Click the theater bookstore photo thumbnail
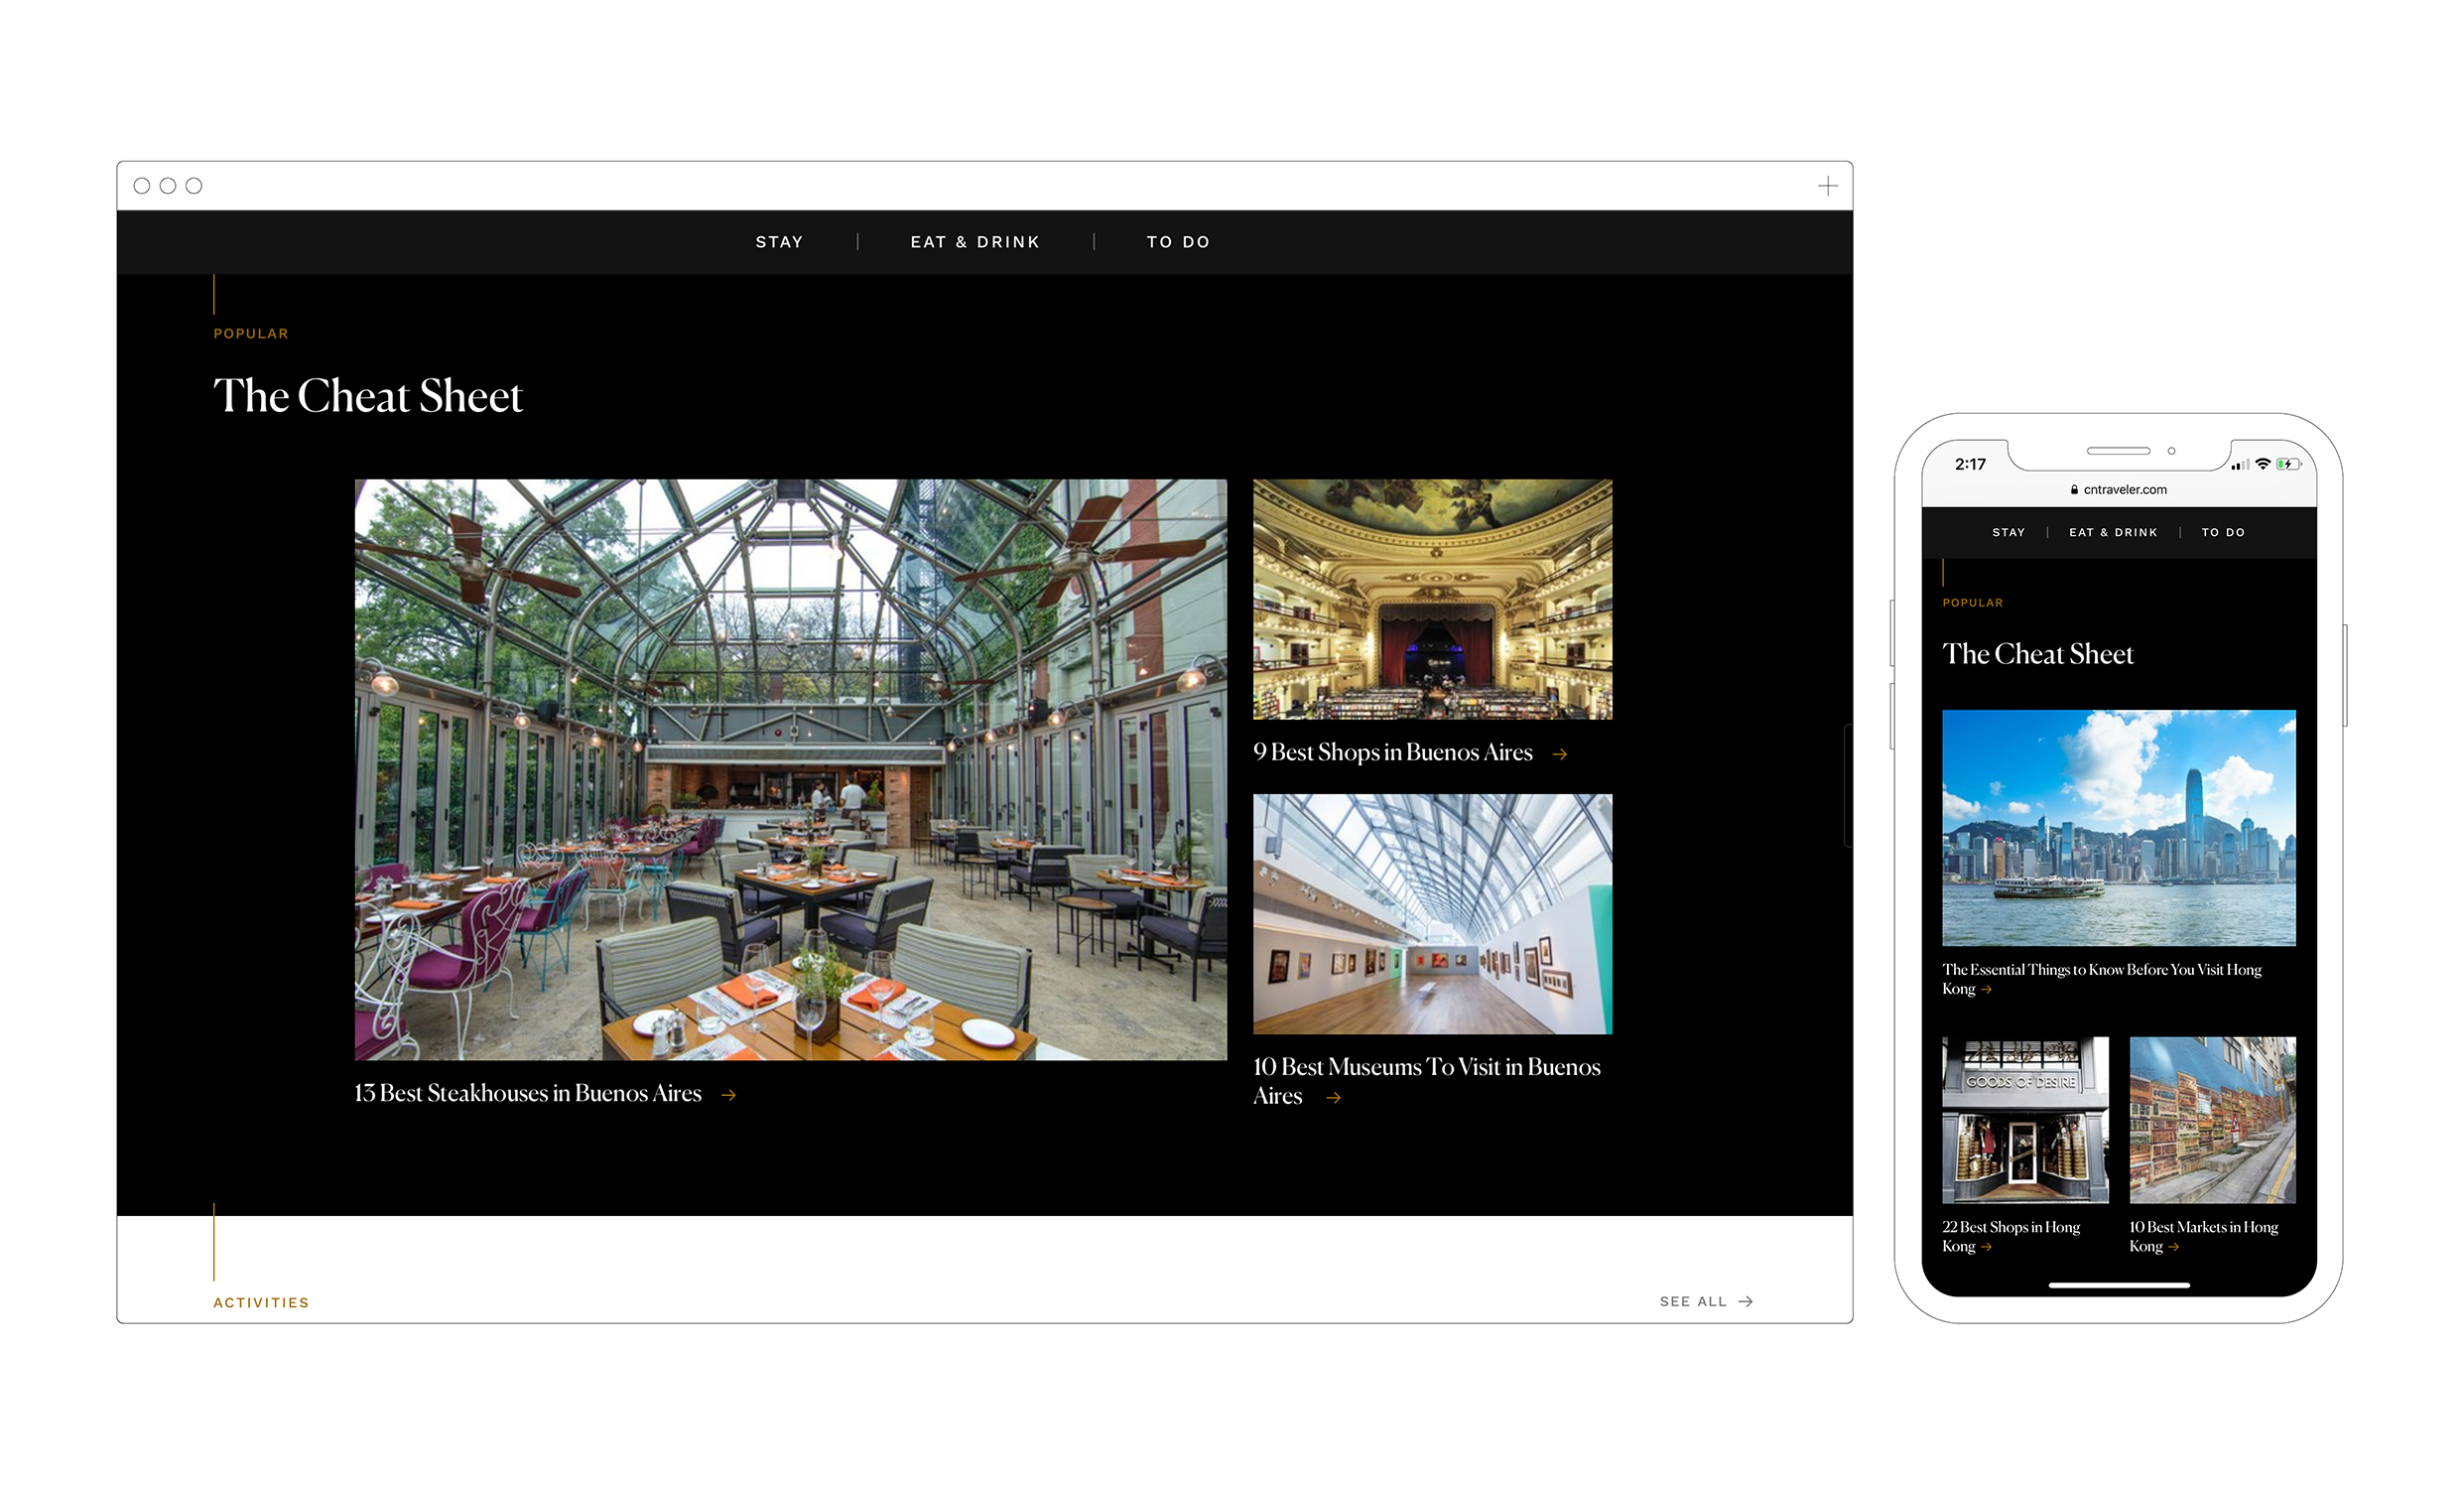The height and width of the screenshot is (1489, 2464). [1432, 599]
